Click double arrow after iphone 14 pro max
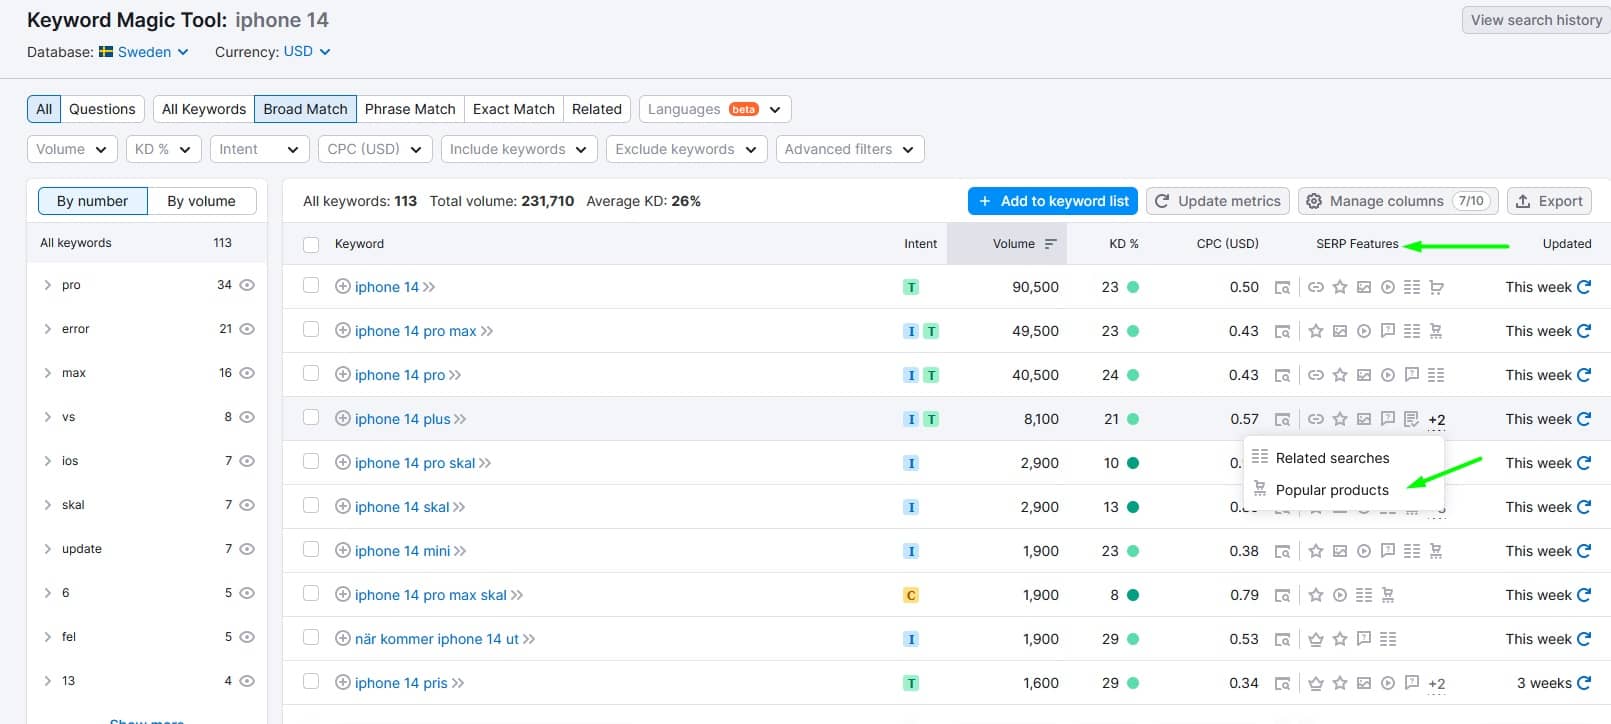 (x=487, y=331)
